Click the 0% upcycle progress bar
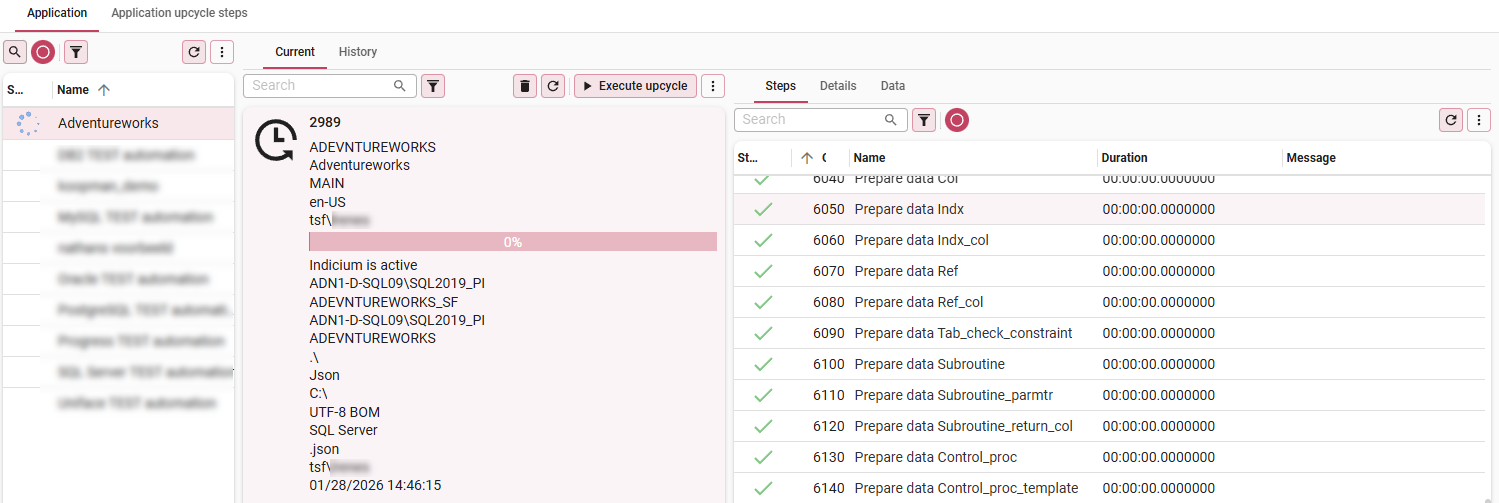Viewport: 1499px width, 503px height. [x=513, y=242]
